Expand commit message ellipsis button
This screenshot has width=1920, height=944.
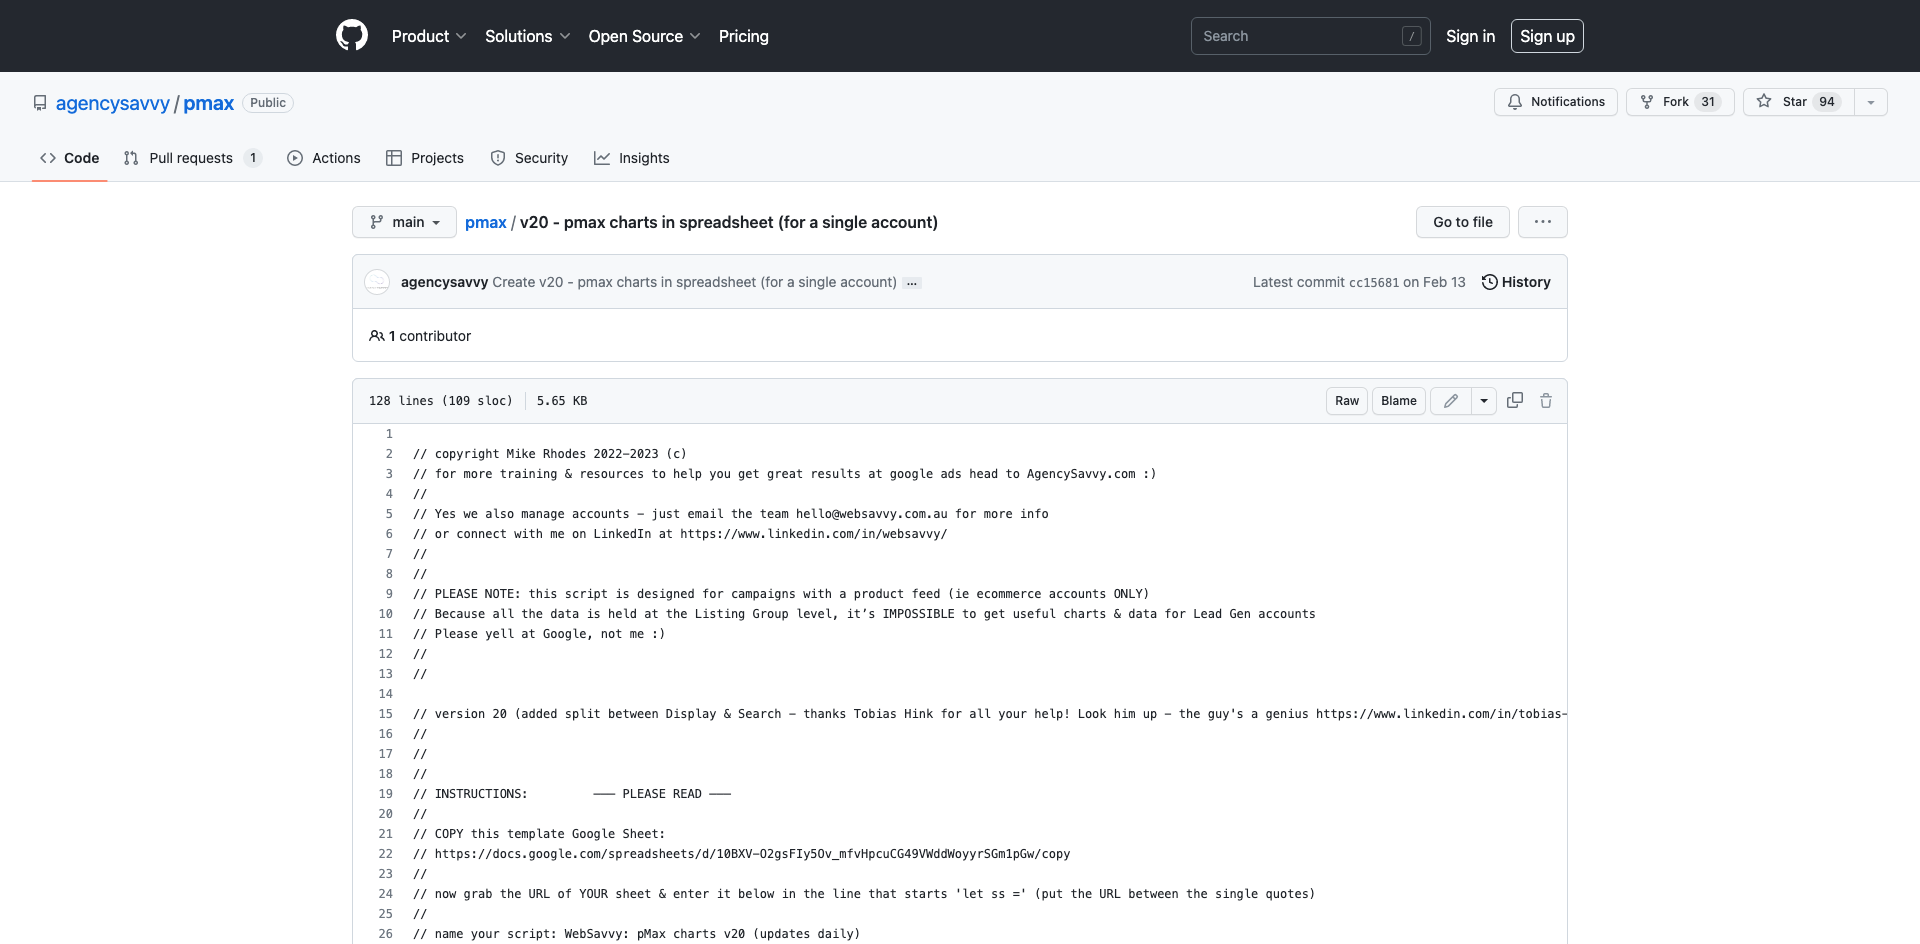click(912, 283)
